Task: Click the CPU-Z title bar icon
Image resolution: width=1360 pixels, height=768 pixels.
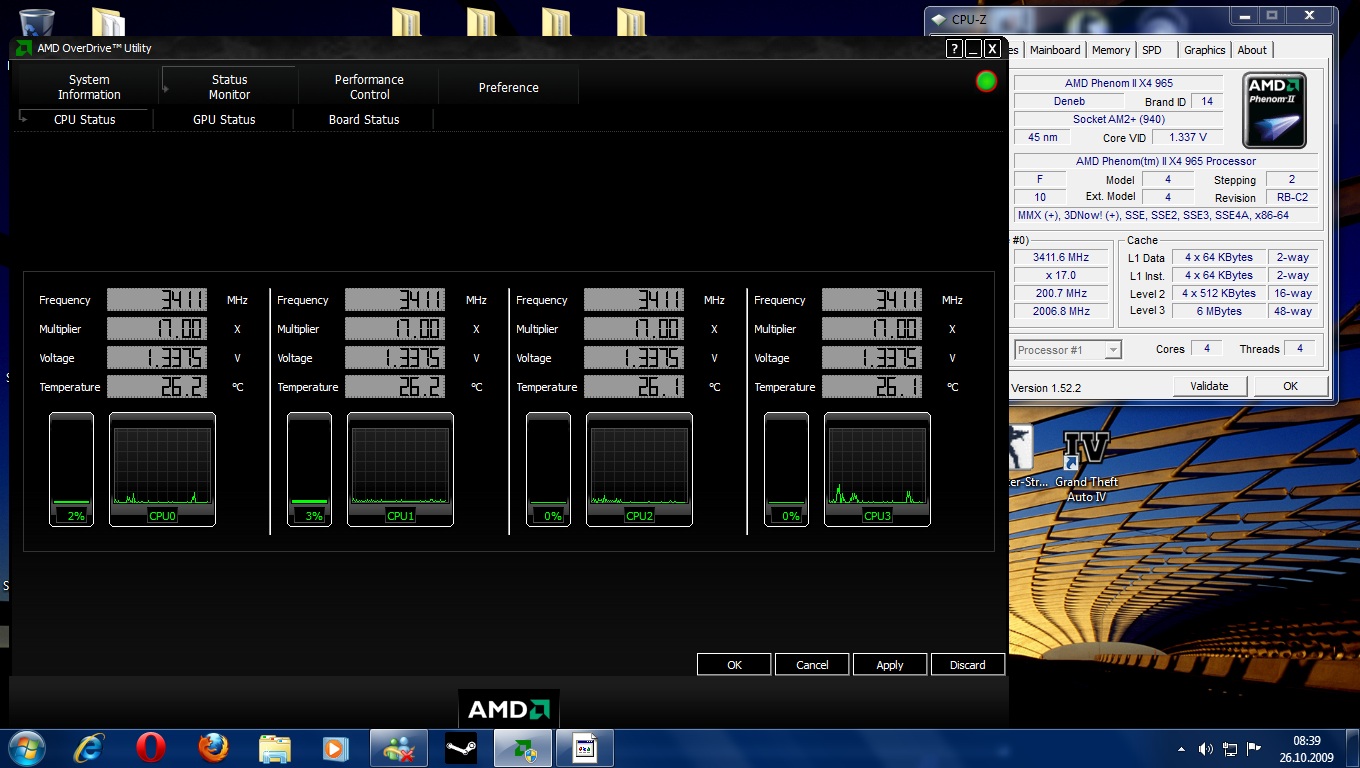Action: pos(938,19)
